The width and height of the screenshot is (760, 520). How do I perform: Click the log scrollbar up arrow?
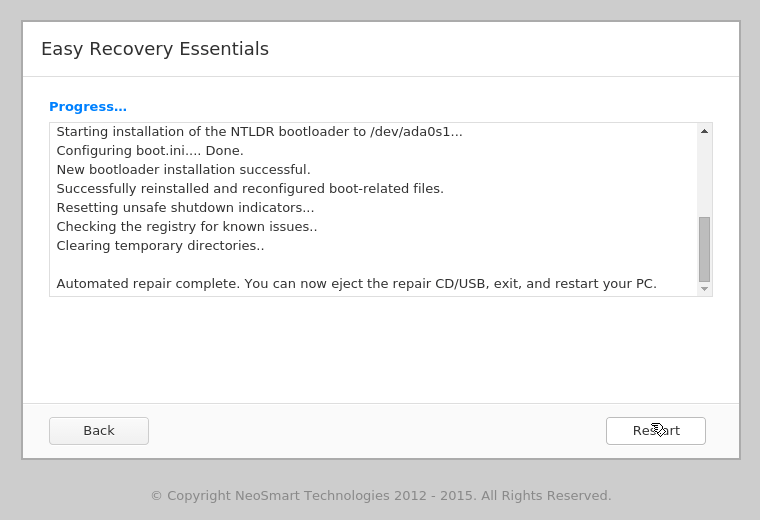point(704,131)
